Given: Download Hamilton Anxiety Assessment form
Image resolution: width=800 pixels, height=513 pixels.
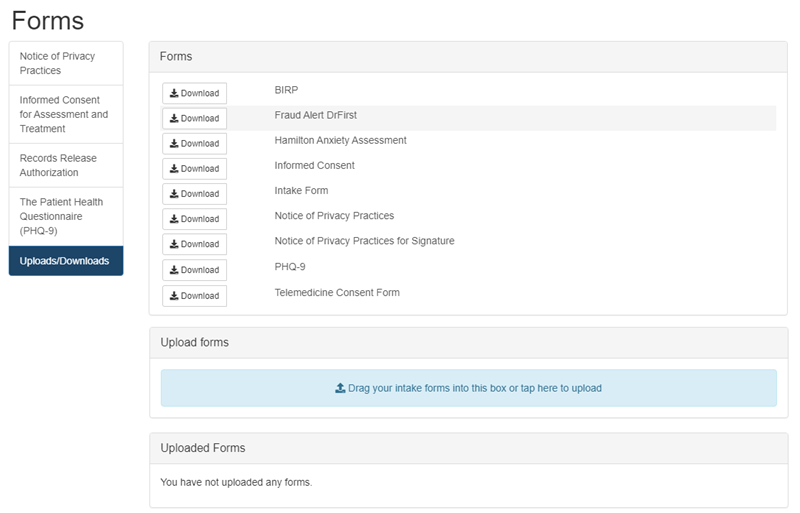Looking at the screenshot, I should coord(195,143).
